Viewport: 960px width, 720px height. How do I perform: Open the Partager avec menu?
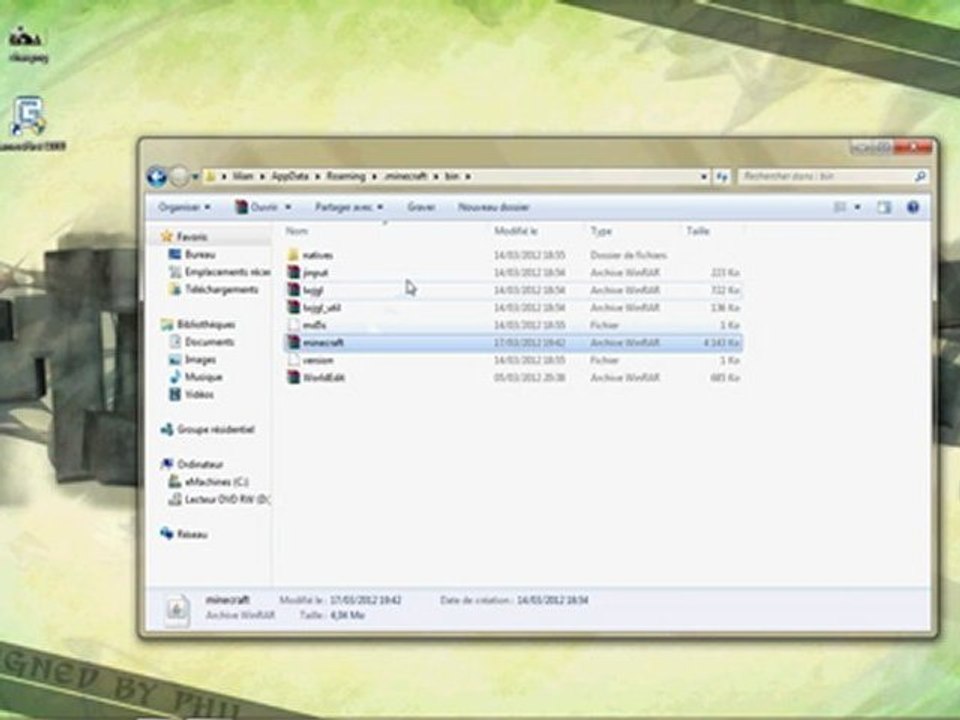coord(349,208)
